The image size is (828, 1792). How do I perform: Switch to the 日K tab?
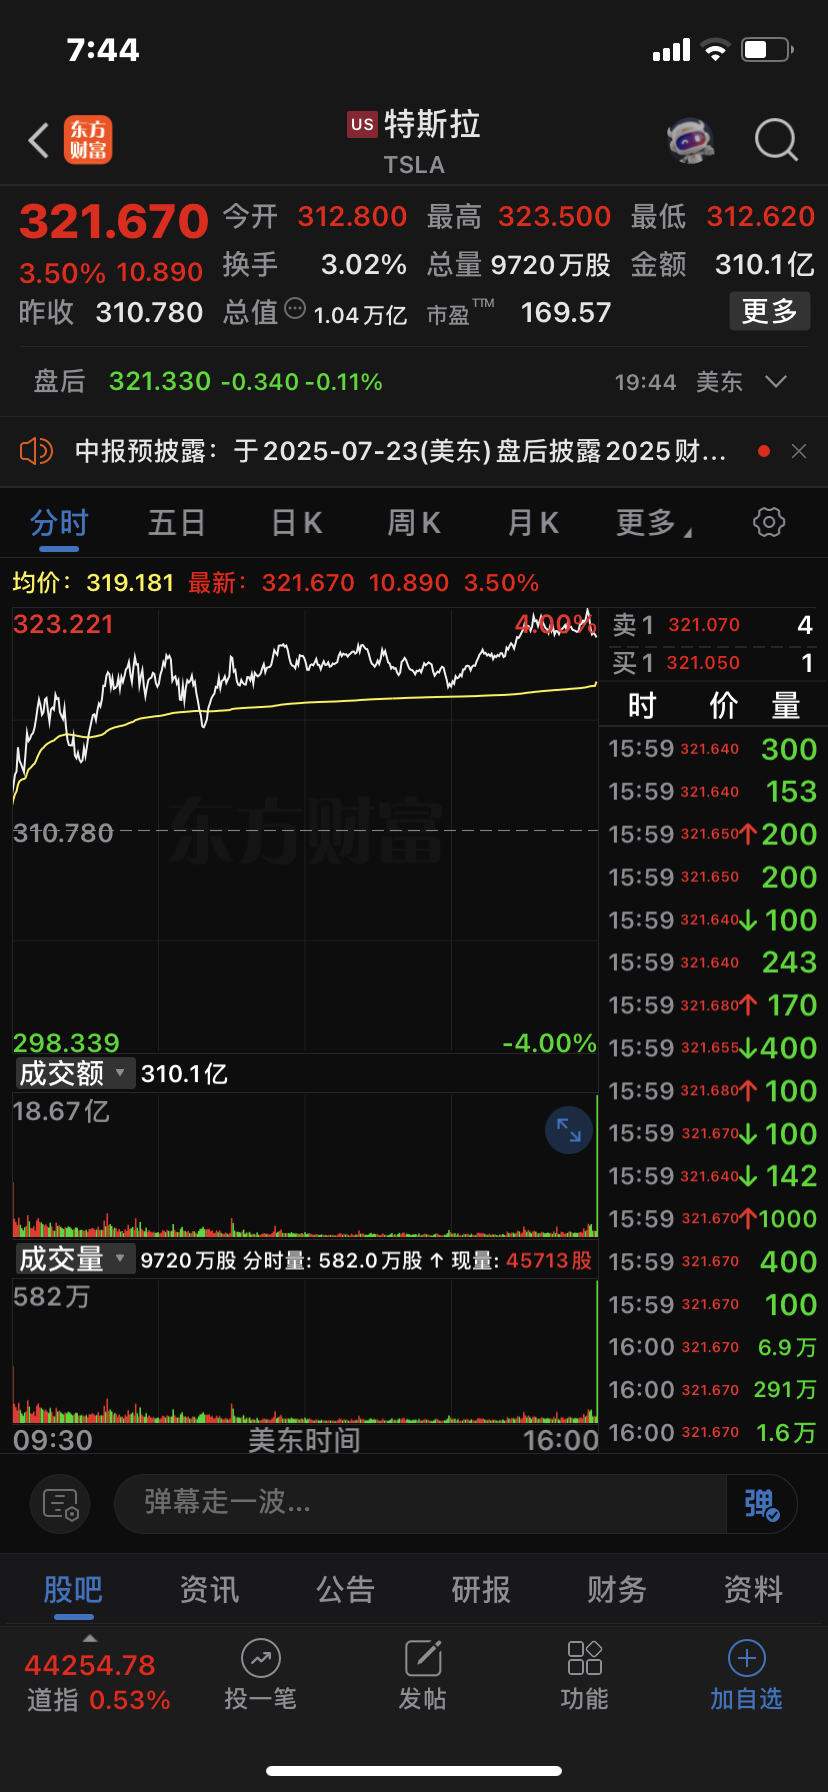click(x=297, y=523)
